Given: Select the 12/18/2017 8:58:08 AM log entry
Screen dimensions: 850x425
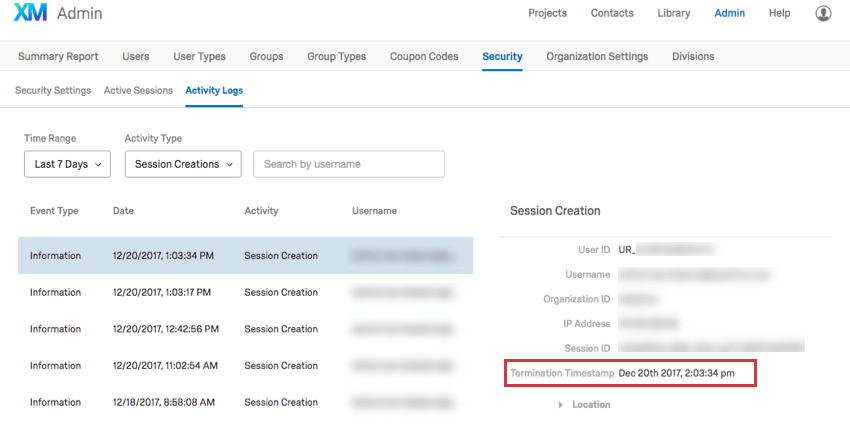Looking at the screenshot, I should (245, 402).
